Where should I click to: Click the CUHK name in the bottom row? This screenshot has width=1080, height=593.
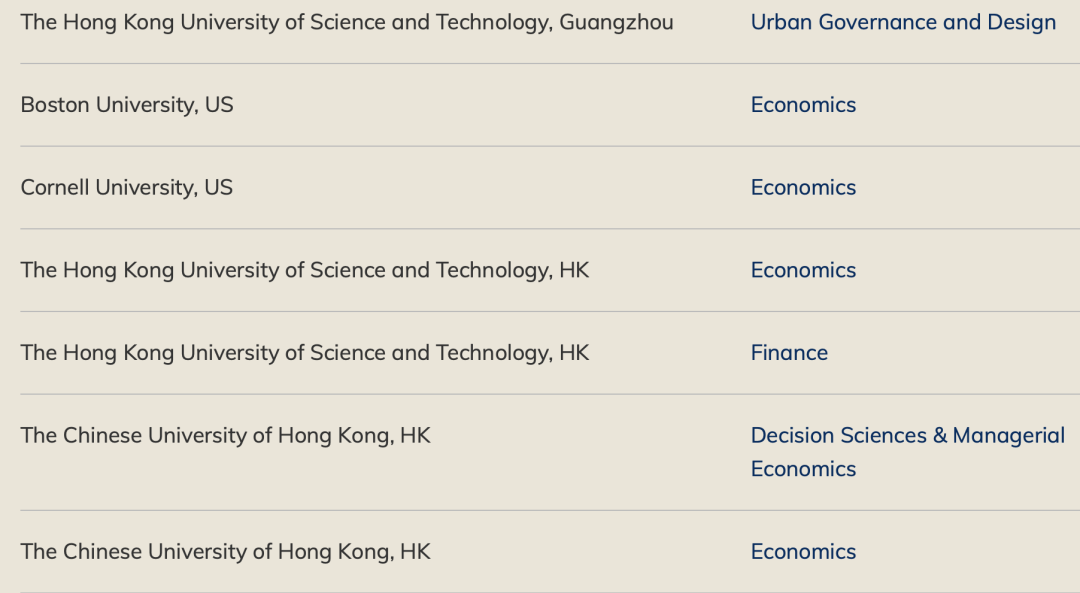[225, 552]
